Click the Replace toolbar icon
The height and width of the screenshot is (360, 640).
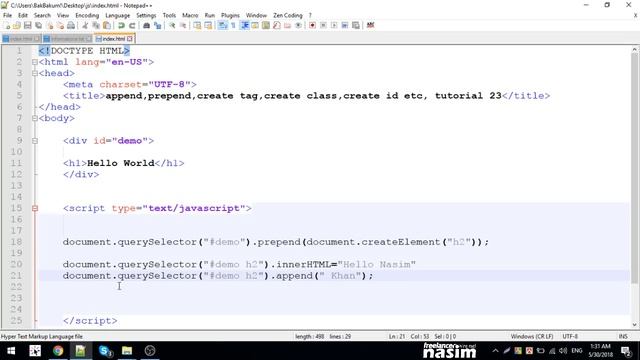157,25
